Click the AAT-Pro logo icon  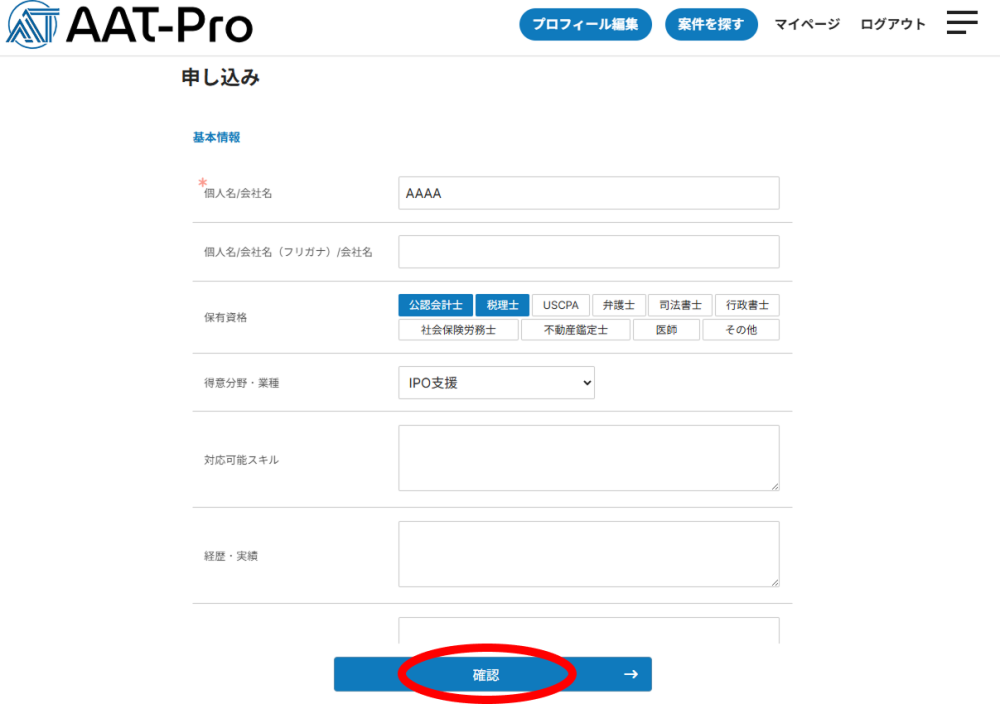pyautogui.click(x=32, y=25)
